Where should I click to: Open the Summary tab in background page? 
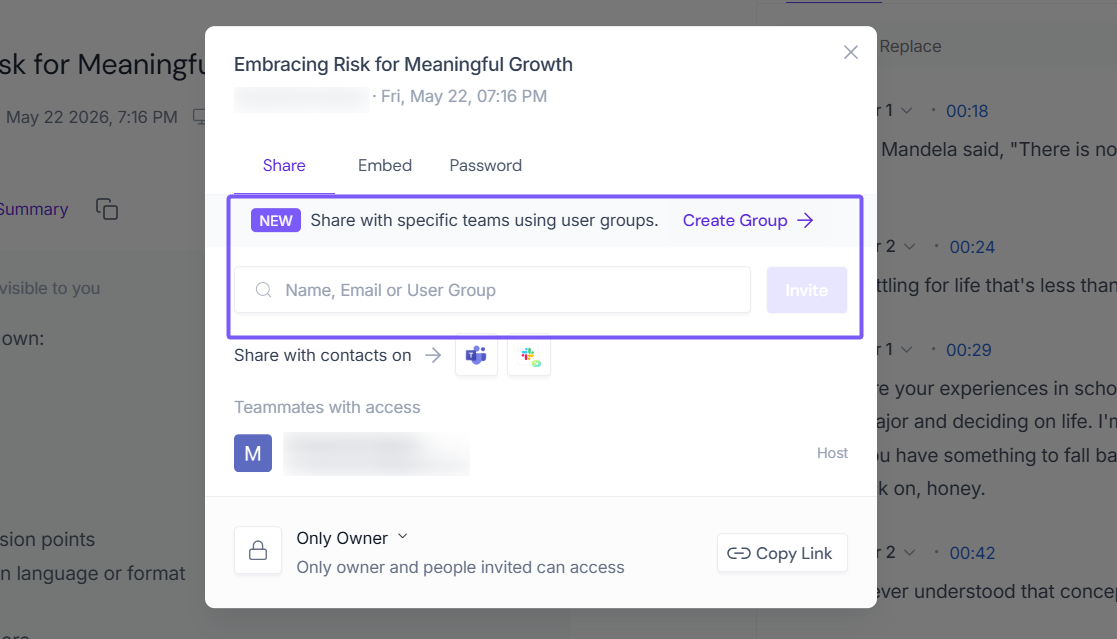(x=33, y=209)
